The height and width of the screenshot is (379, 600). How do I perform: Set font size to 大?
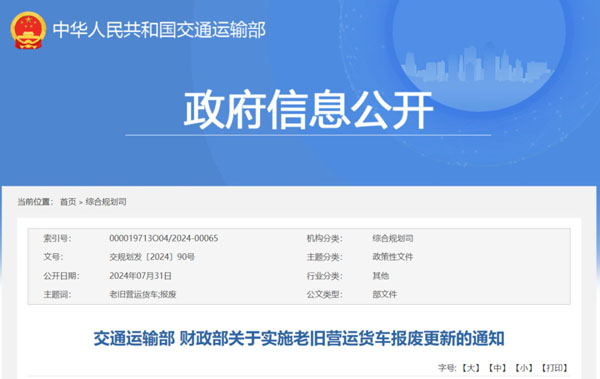coord(471,368)
